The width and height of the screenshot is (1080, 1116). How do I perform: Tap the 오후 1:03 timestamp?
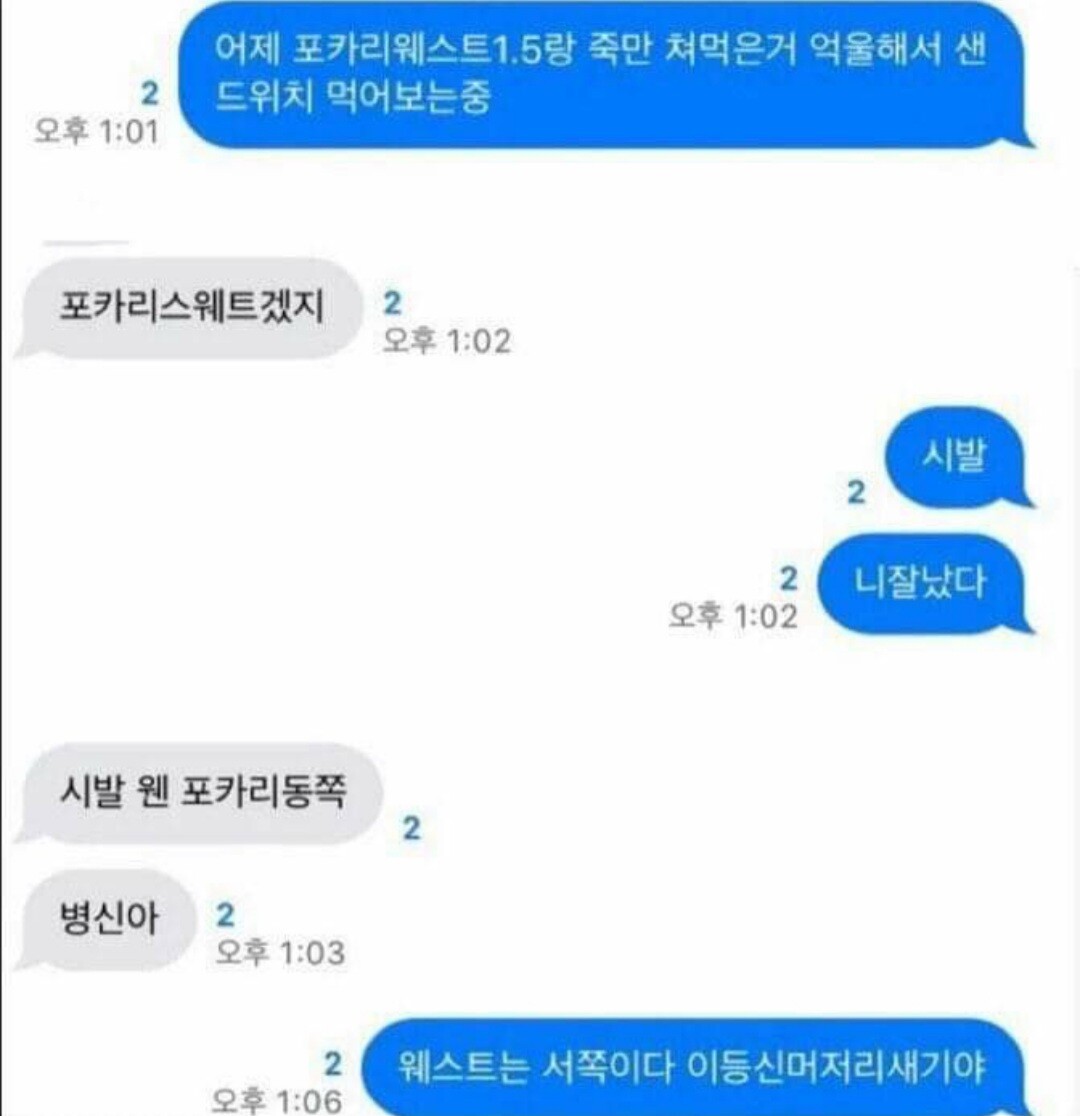click(x=281, y=952)
